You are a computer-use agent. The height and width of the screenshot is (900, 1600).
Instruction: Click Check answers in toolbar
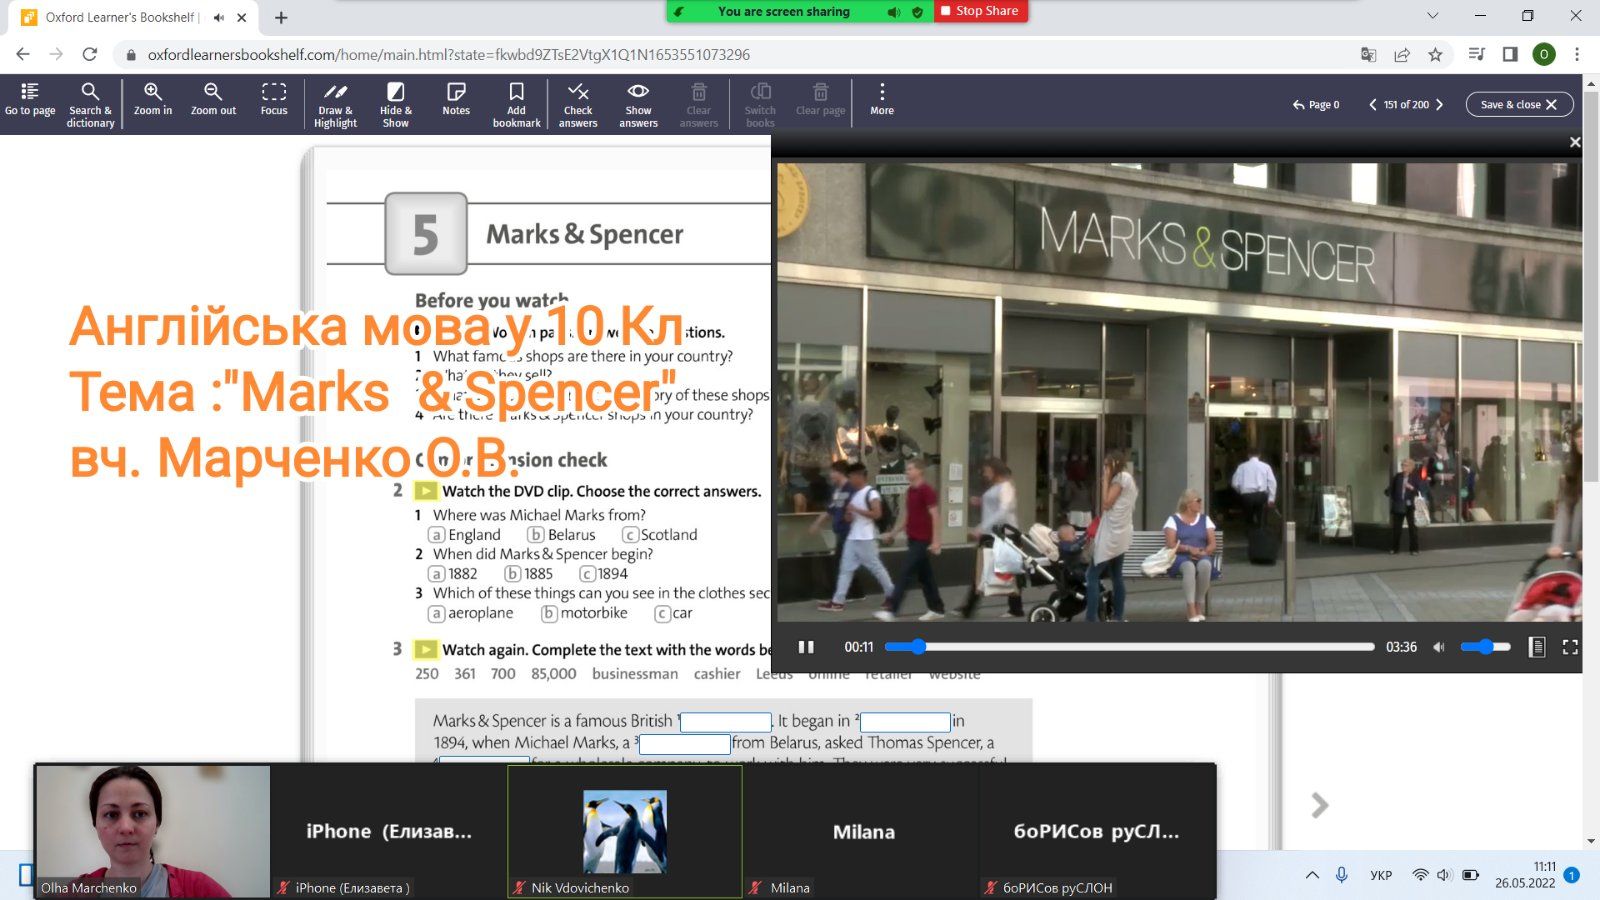(x=578, y=103)
